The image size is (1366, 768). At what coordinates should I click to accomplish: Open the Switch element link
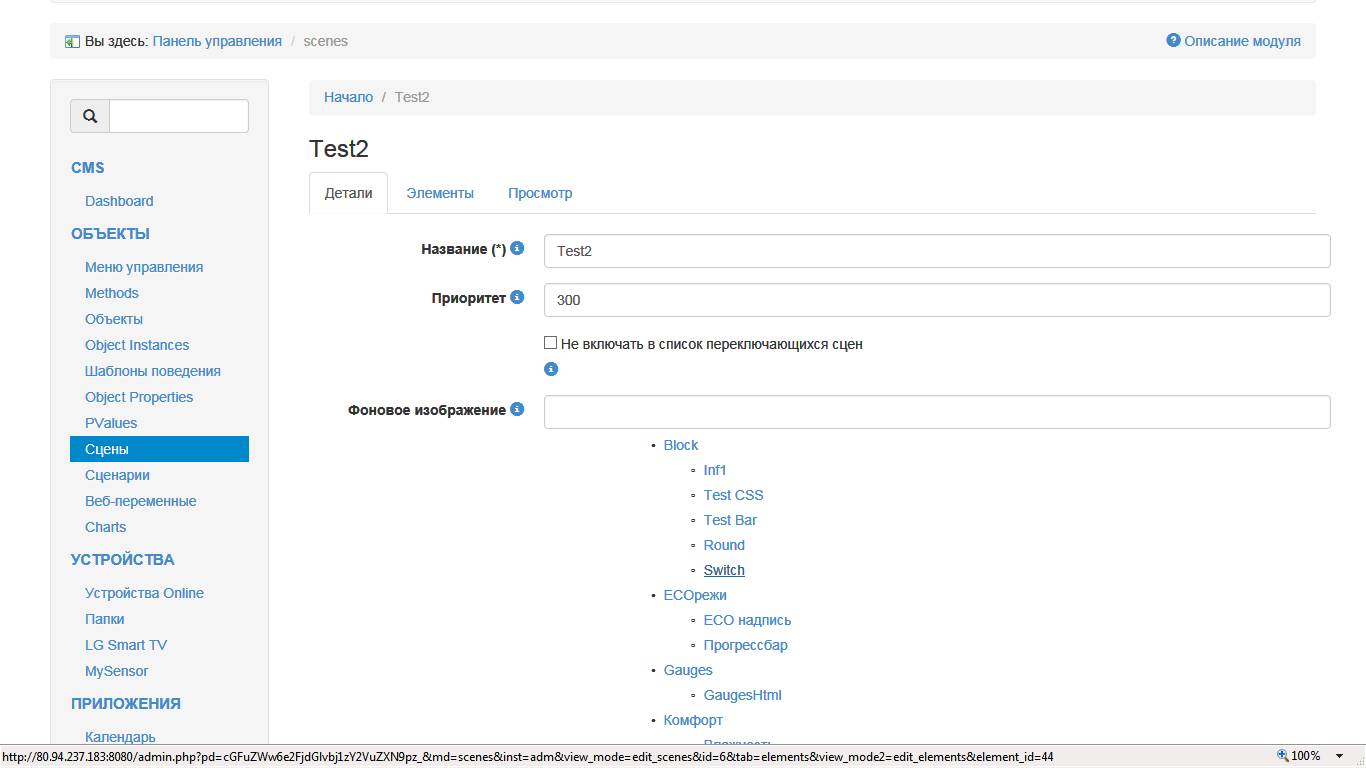(x=724, y=570)
